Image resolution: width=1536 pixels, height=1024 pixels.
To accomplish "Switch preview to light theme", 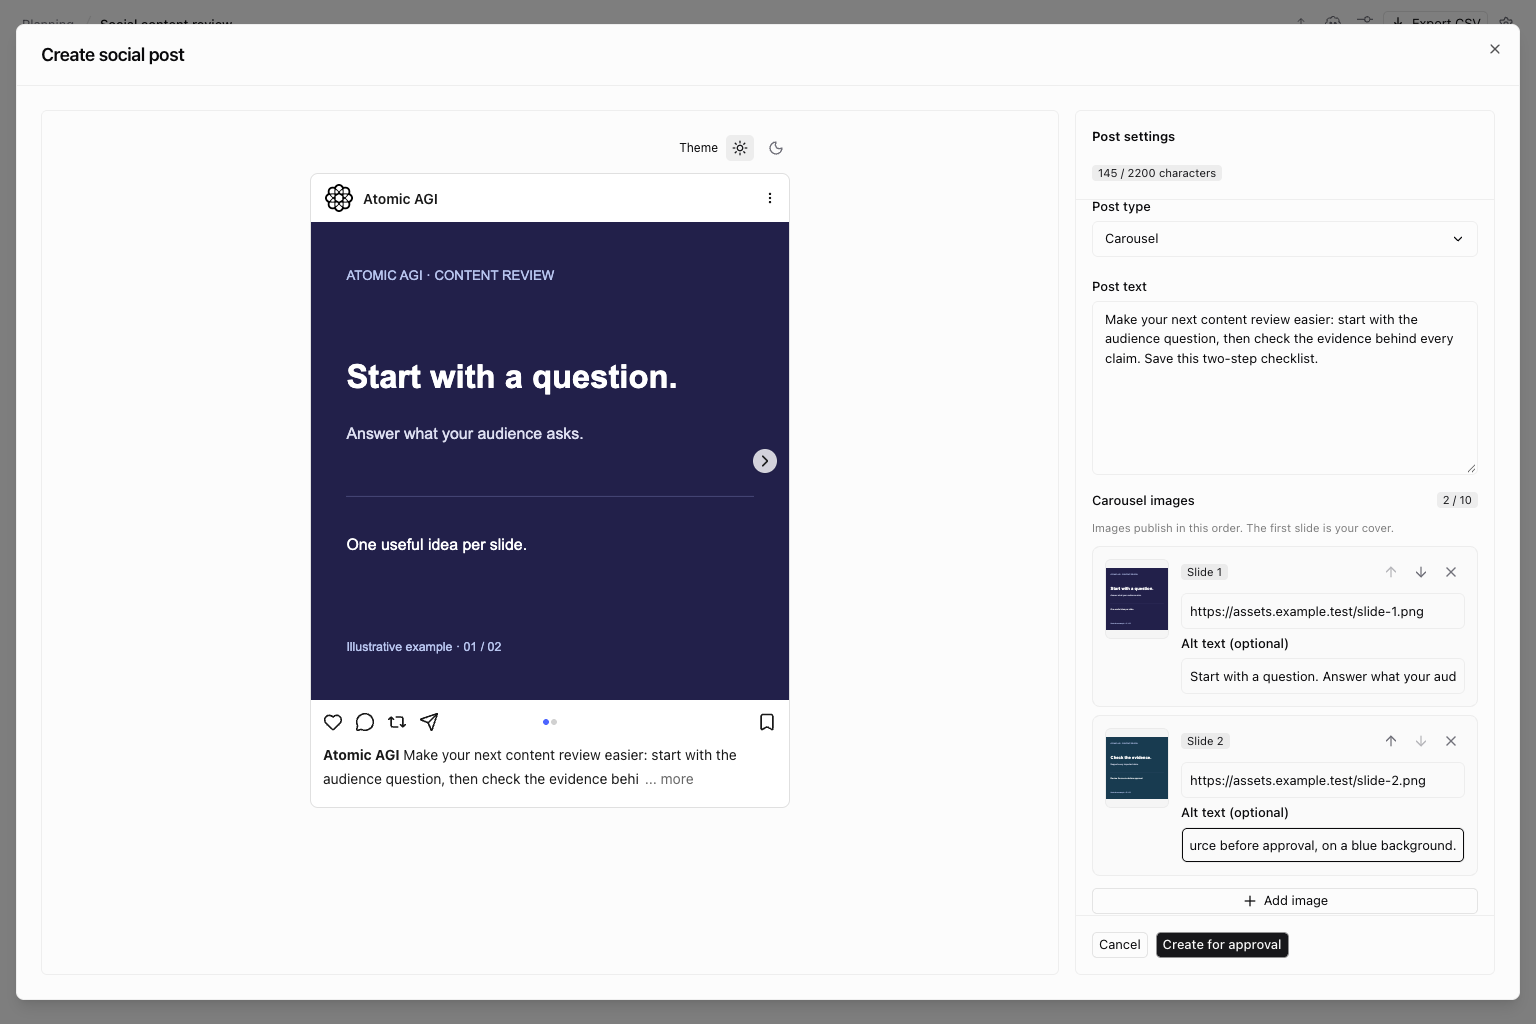I will tap(740, 148).
